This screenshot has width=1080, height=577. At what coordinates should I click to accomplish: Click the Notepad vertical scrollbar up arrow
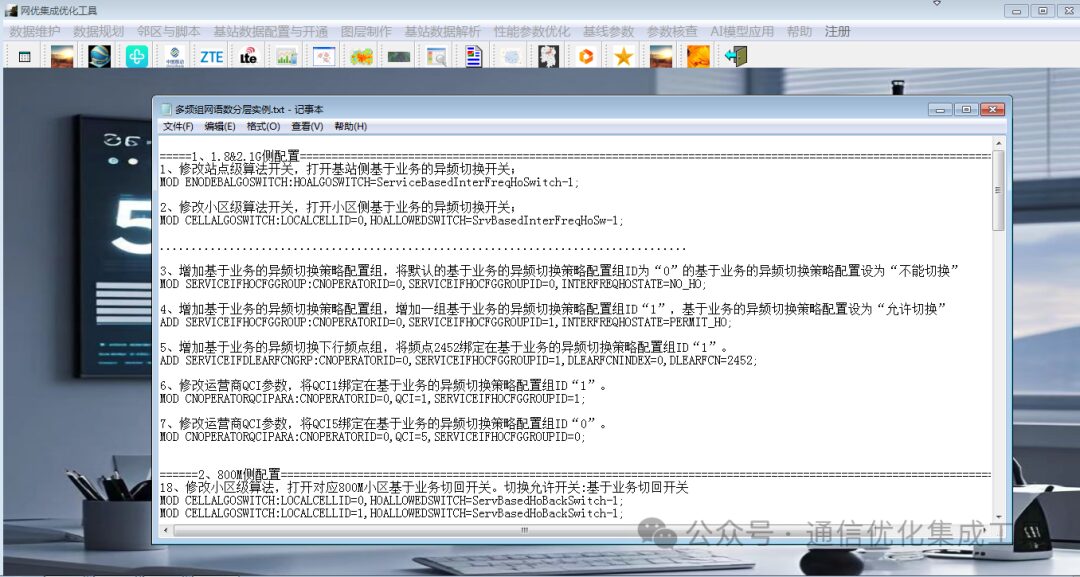[998, 143]
